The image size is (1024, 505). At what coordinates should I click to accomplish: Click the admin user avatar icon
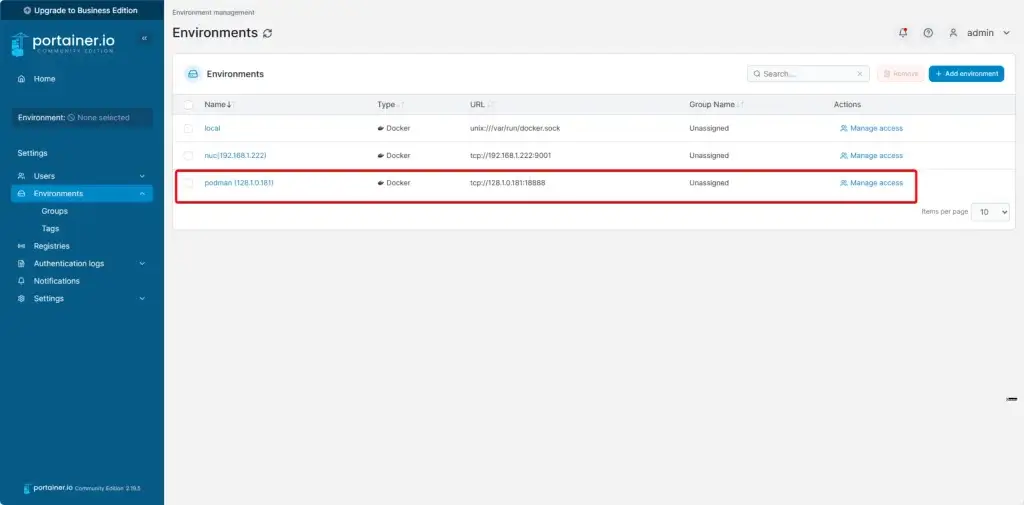tap(953, 33)
